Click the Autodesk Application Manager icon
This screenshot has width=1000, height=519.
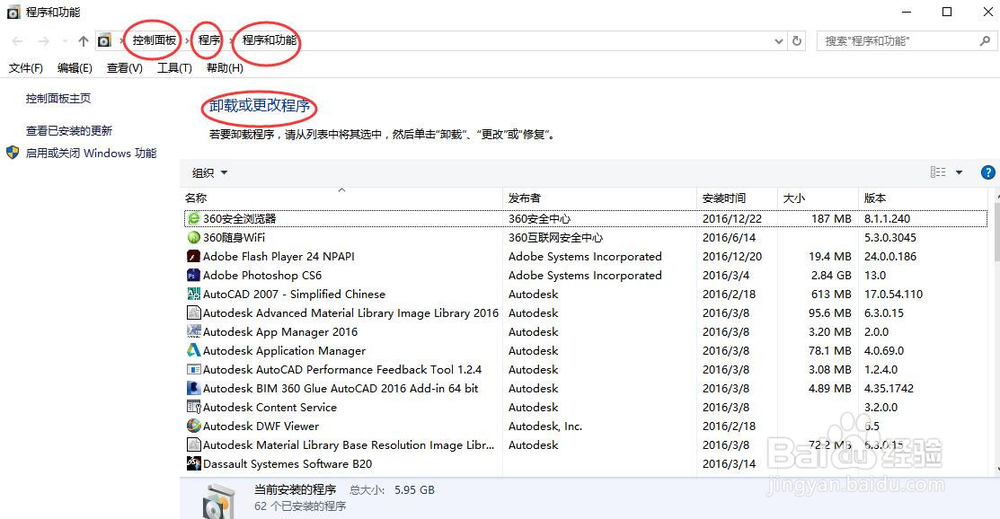click(194, 351)
